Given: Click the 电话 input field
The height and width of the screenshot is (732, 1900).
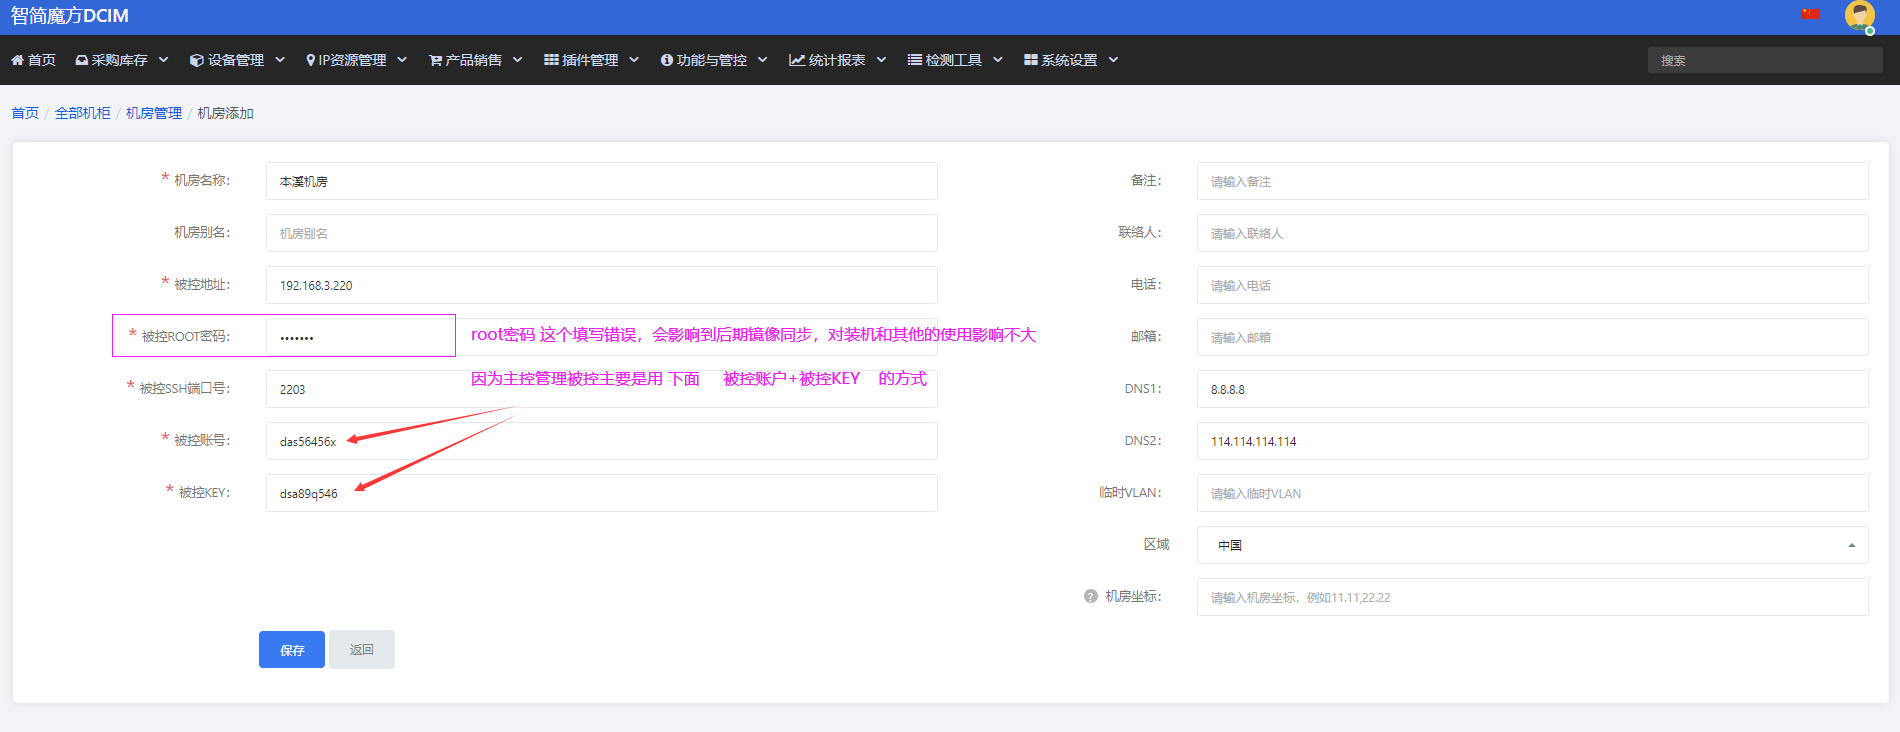Looking at the screenshot, I should tap(1532, 285).
